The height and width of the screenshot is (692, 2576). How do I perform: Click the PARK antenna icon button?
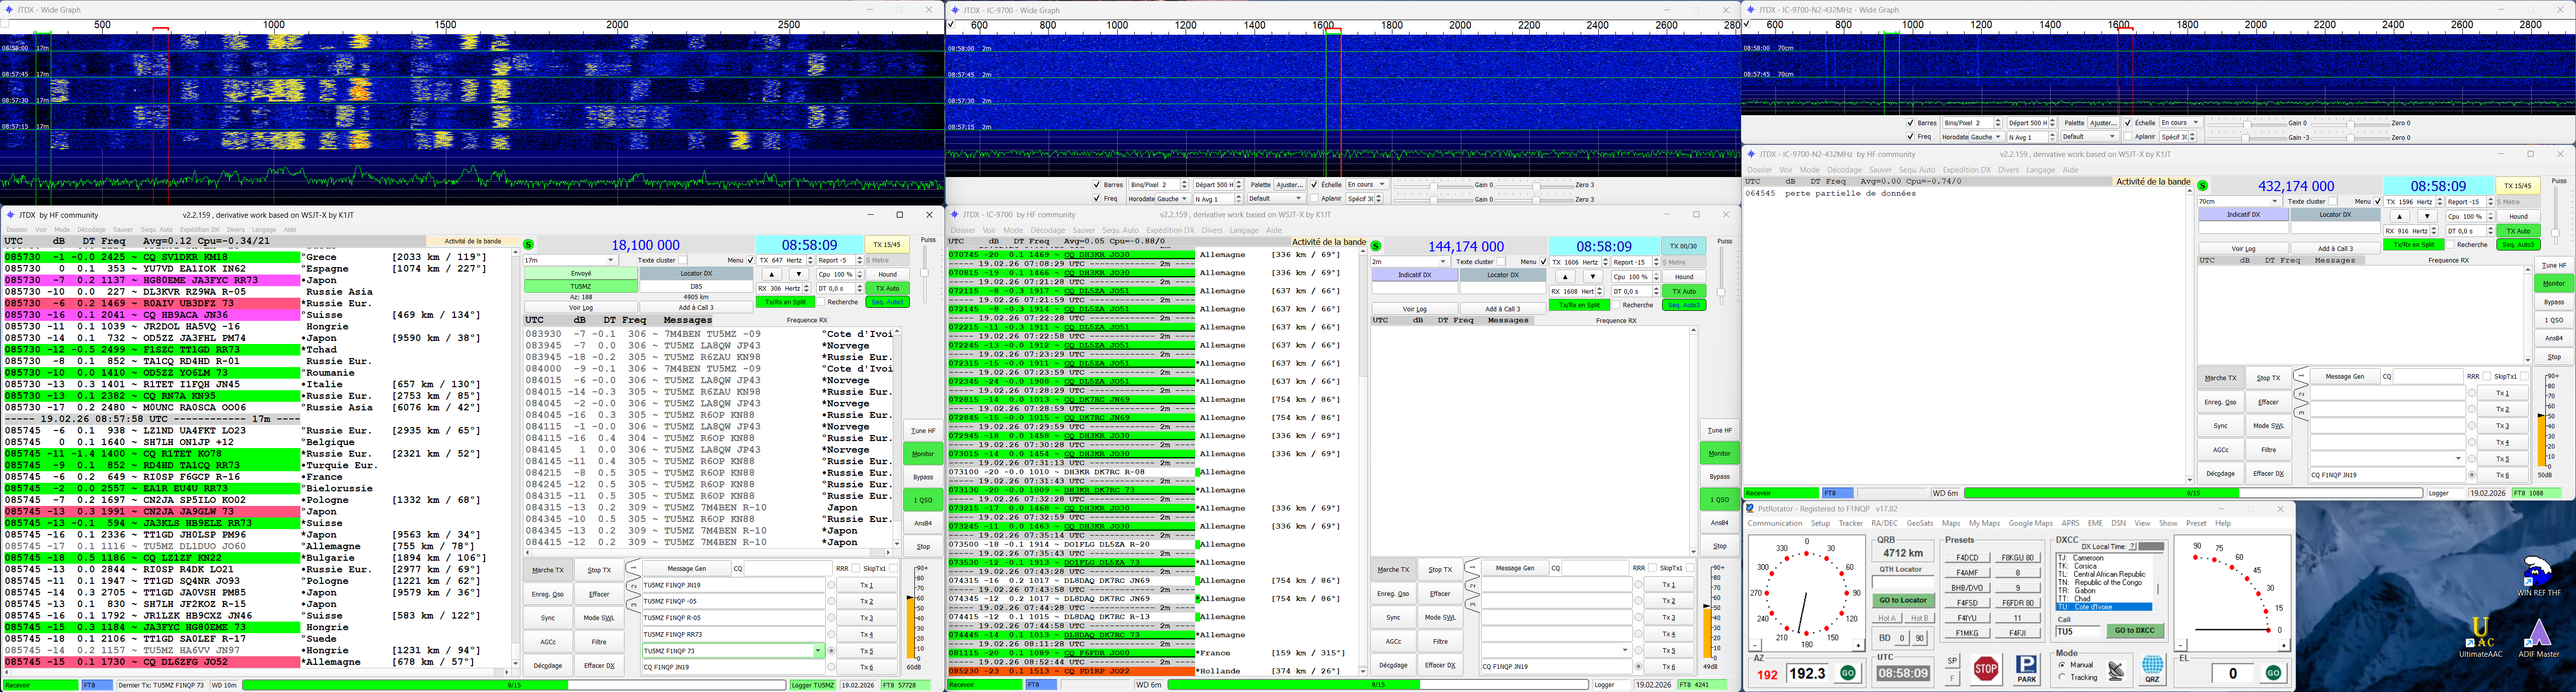(2026, 668)
